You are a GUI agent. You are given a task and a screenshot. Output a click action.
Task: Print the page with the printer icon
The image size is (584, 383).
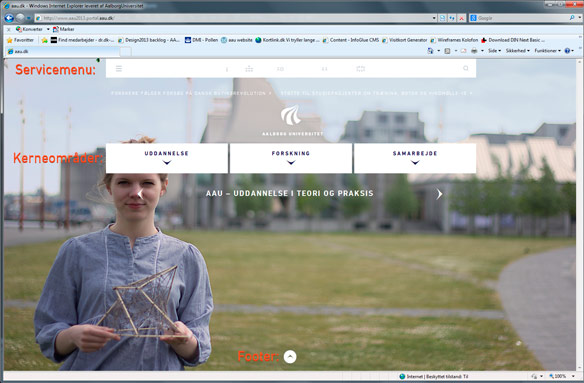474,51
